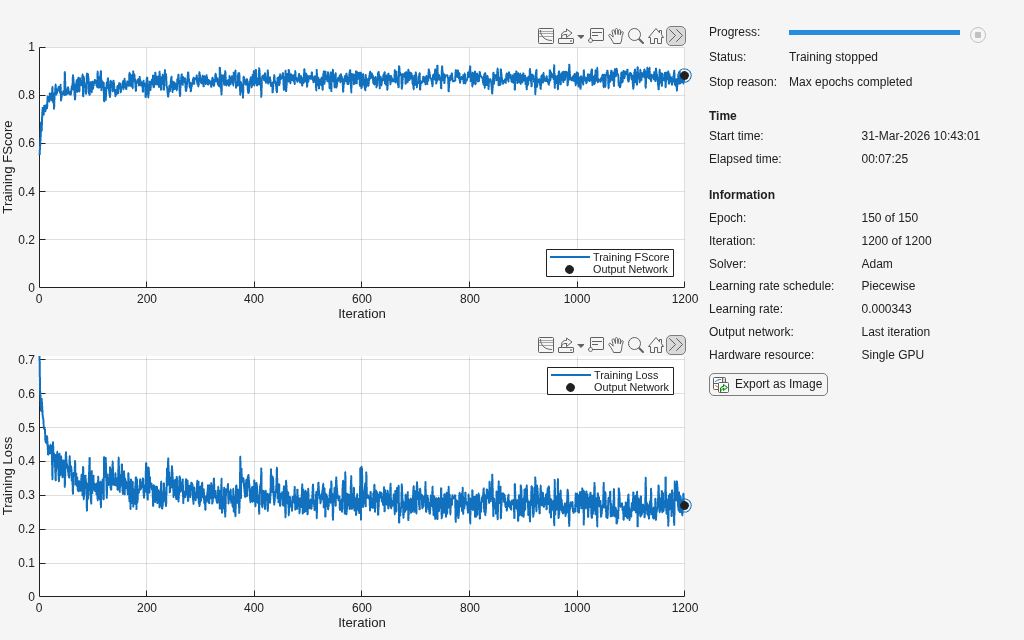
Task: Open export dropdown arrow above Loss plot
Action: tap(581, 345)
